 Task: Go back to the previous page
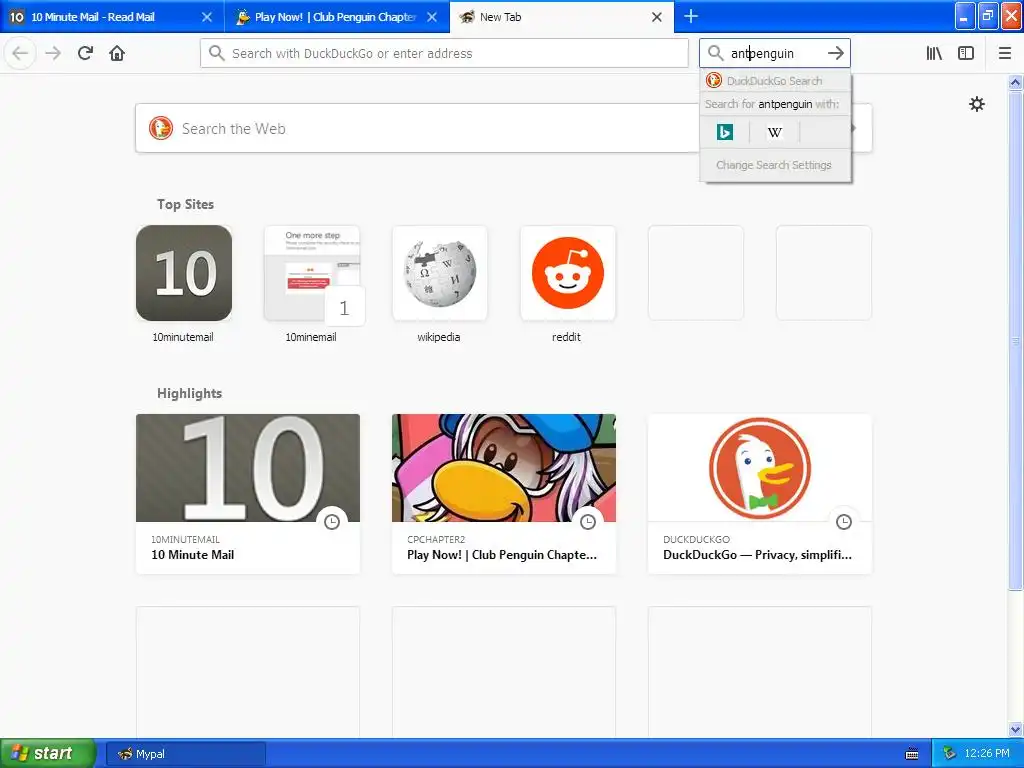point(20,53)
